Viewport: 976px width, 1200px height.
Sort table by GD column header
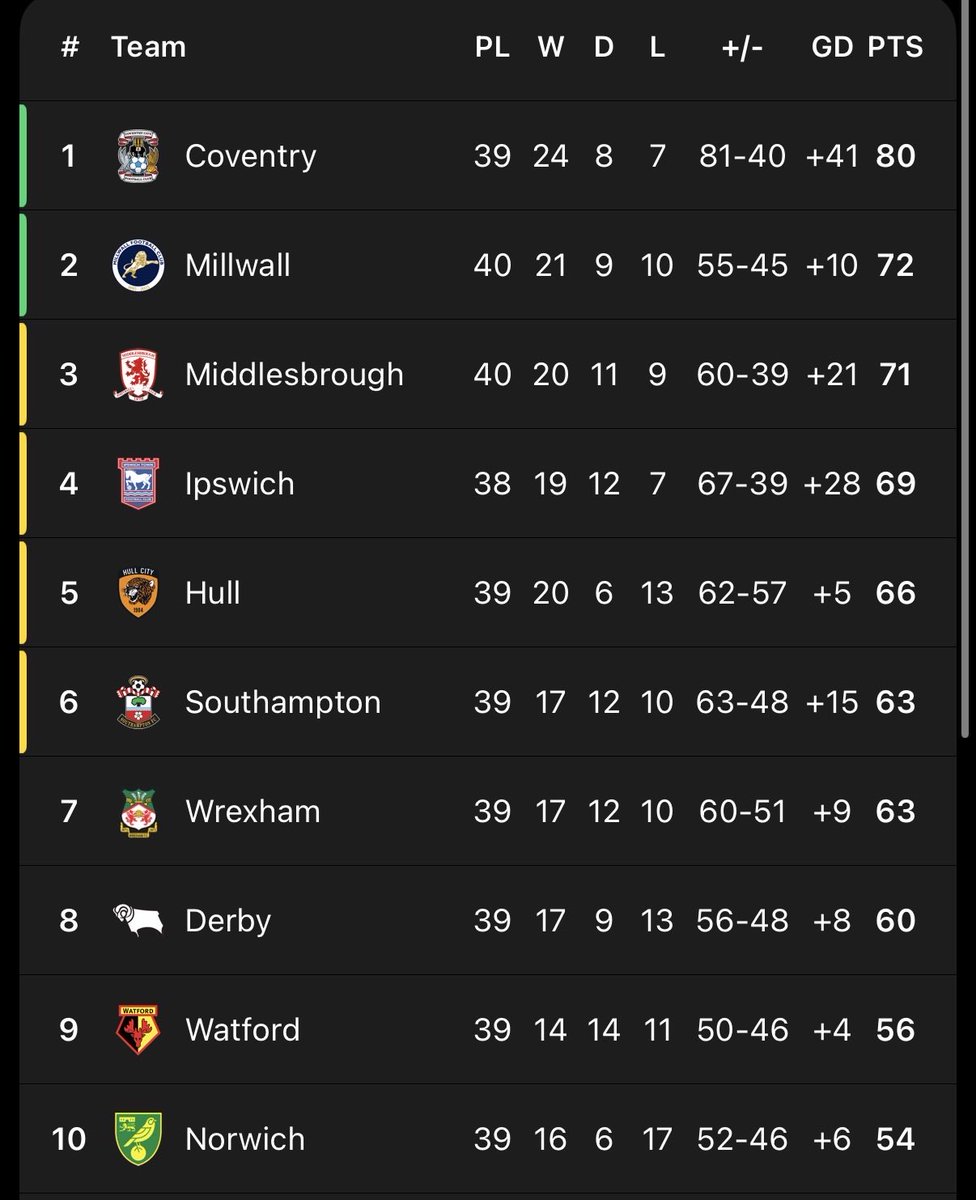[832, 47]
